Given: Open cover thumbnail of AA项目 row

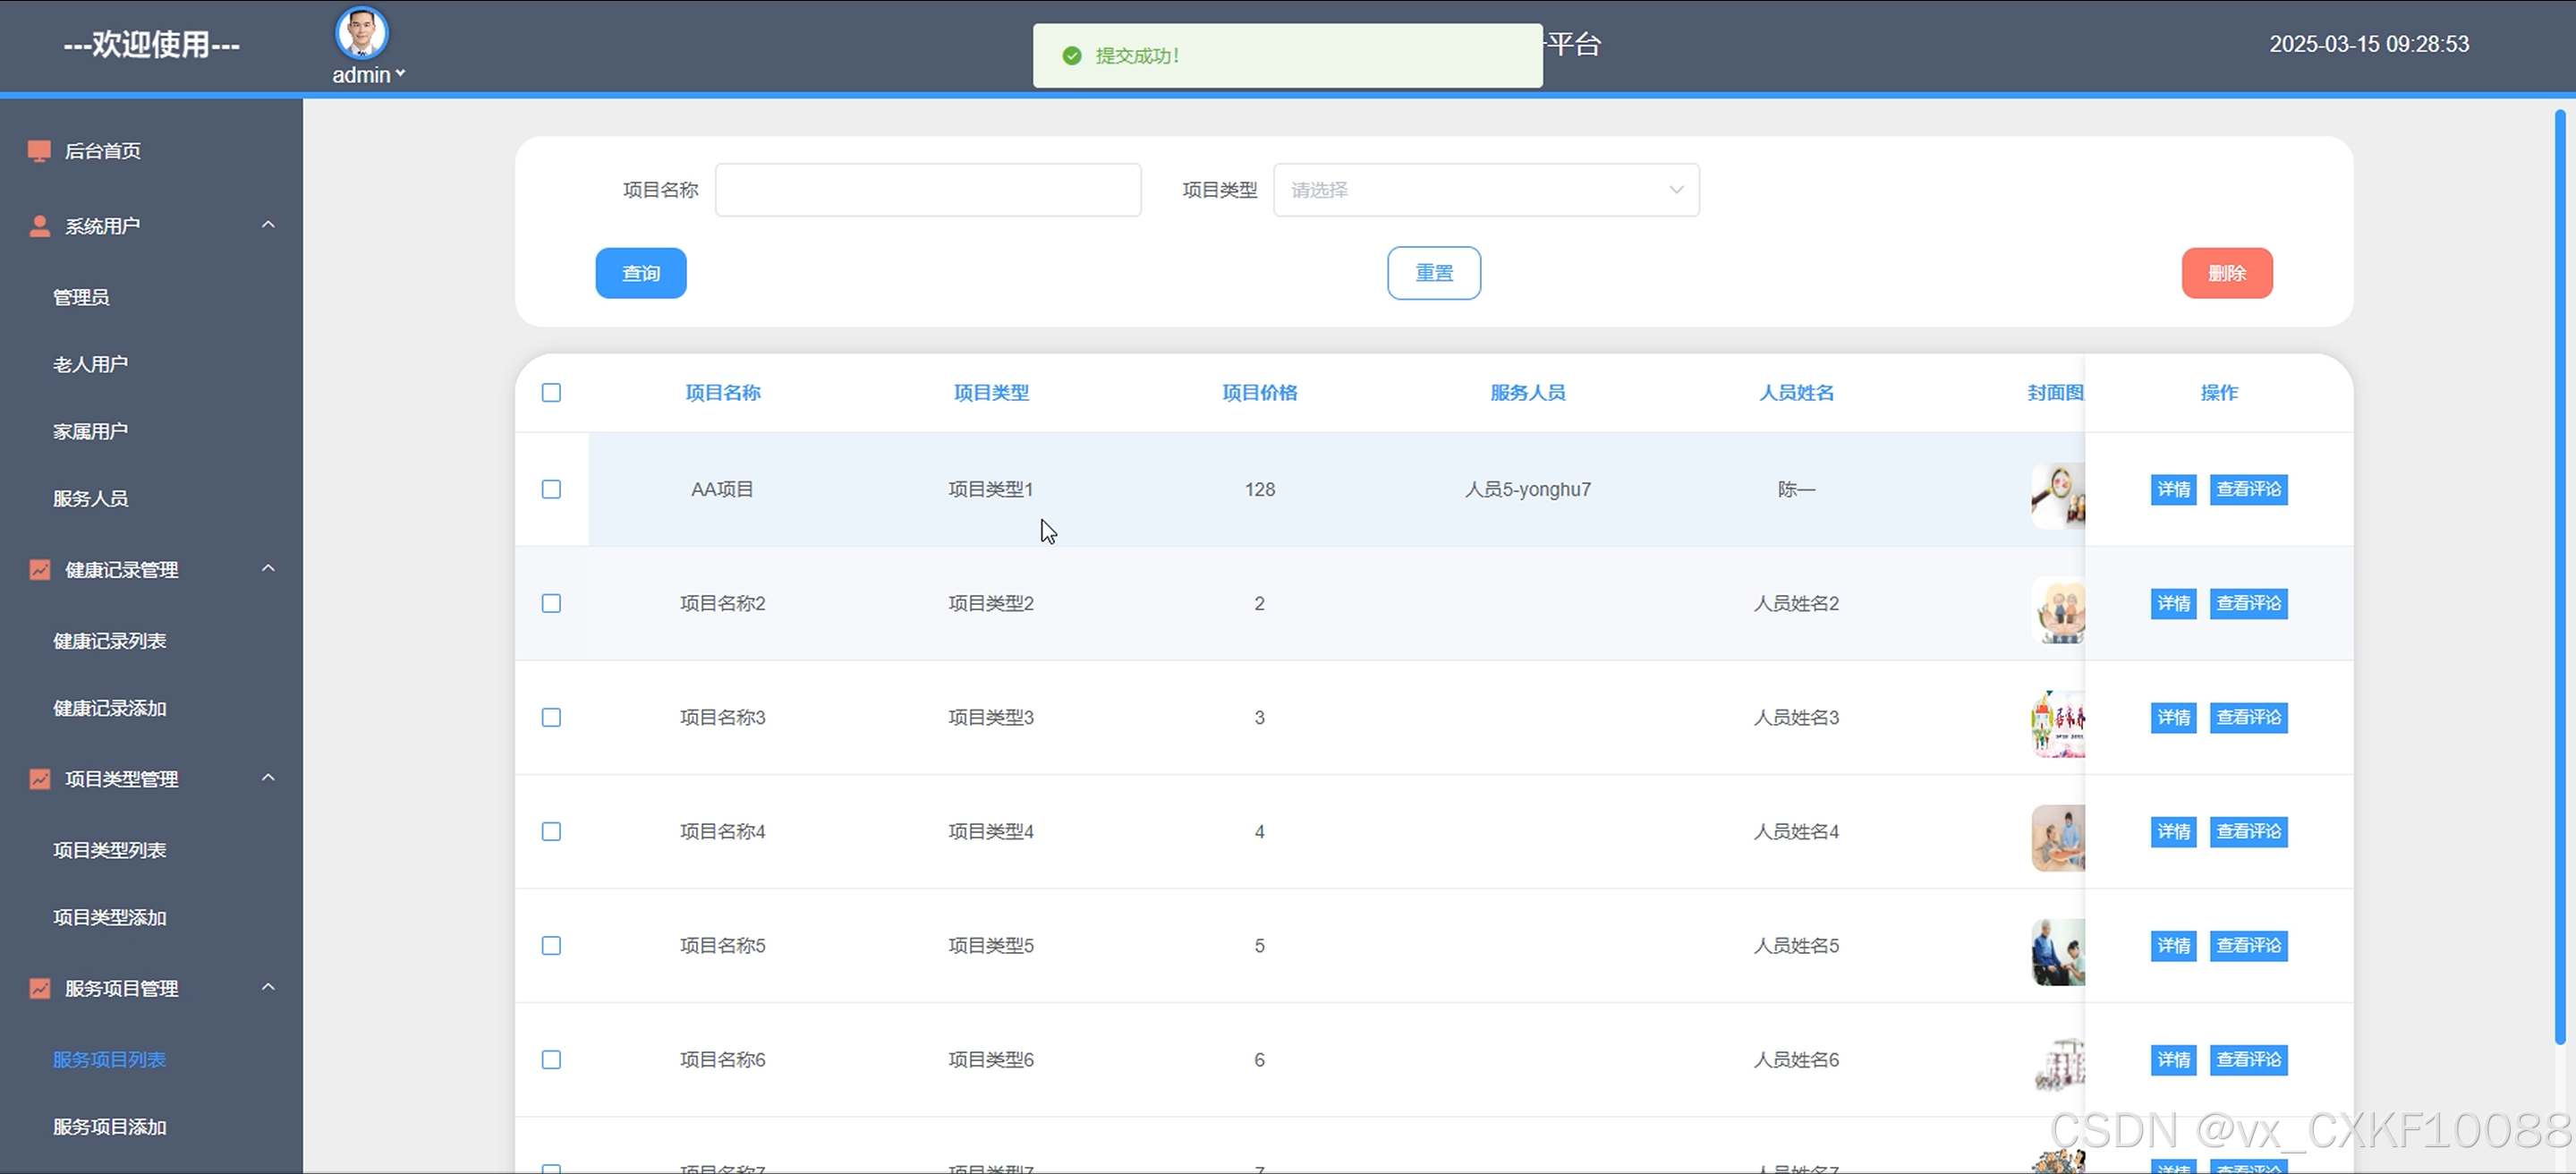Looking at the screenshot, I should point(2057,495).
